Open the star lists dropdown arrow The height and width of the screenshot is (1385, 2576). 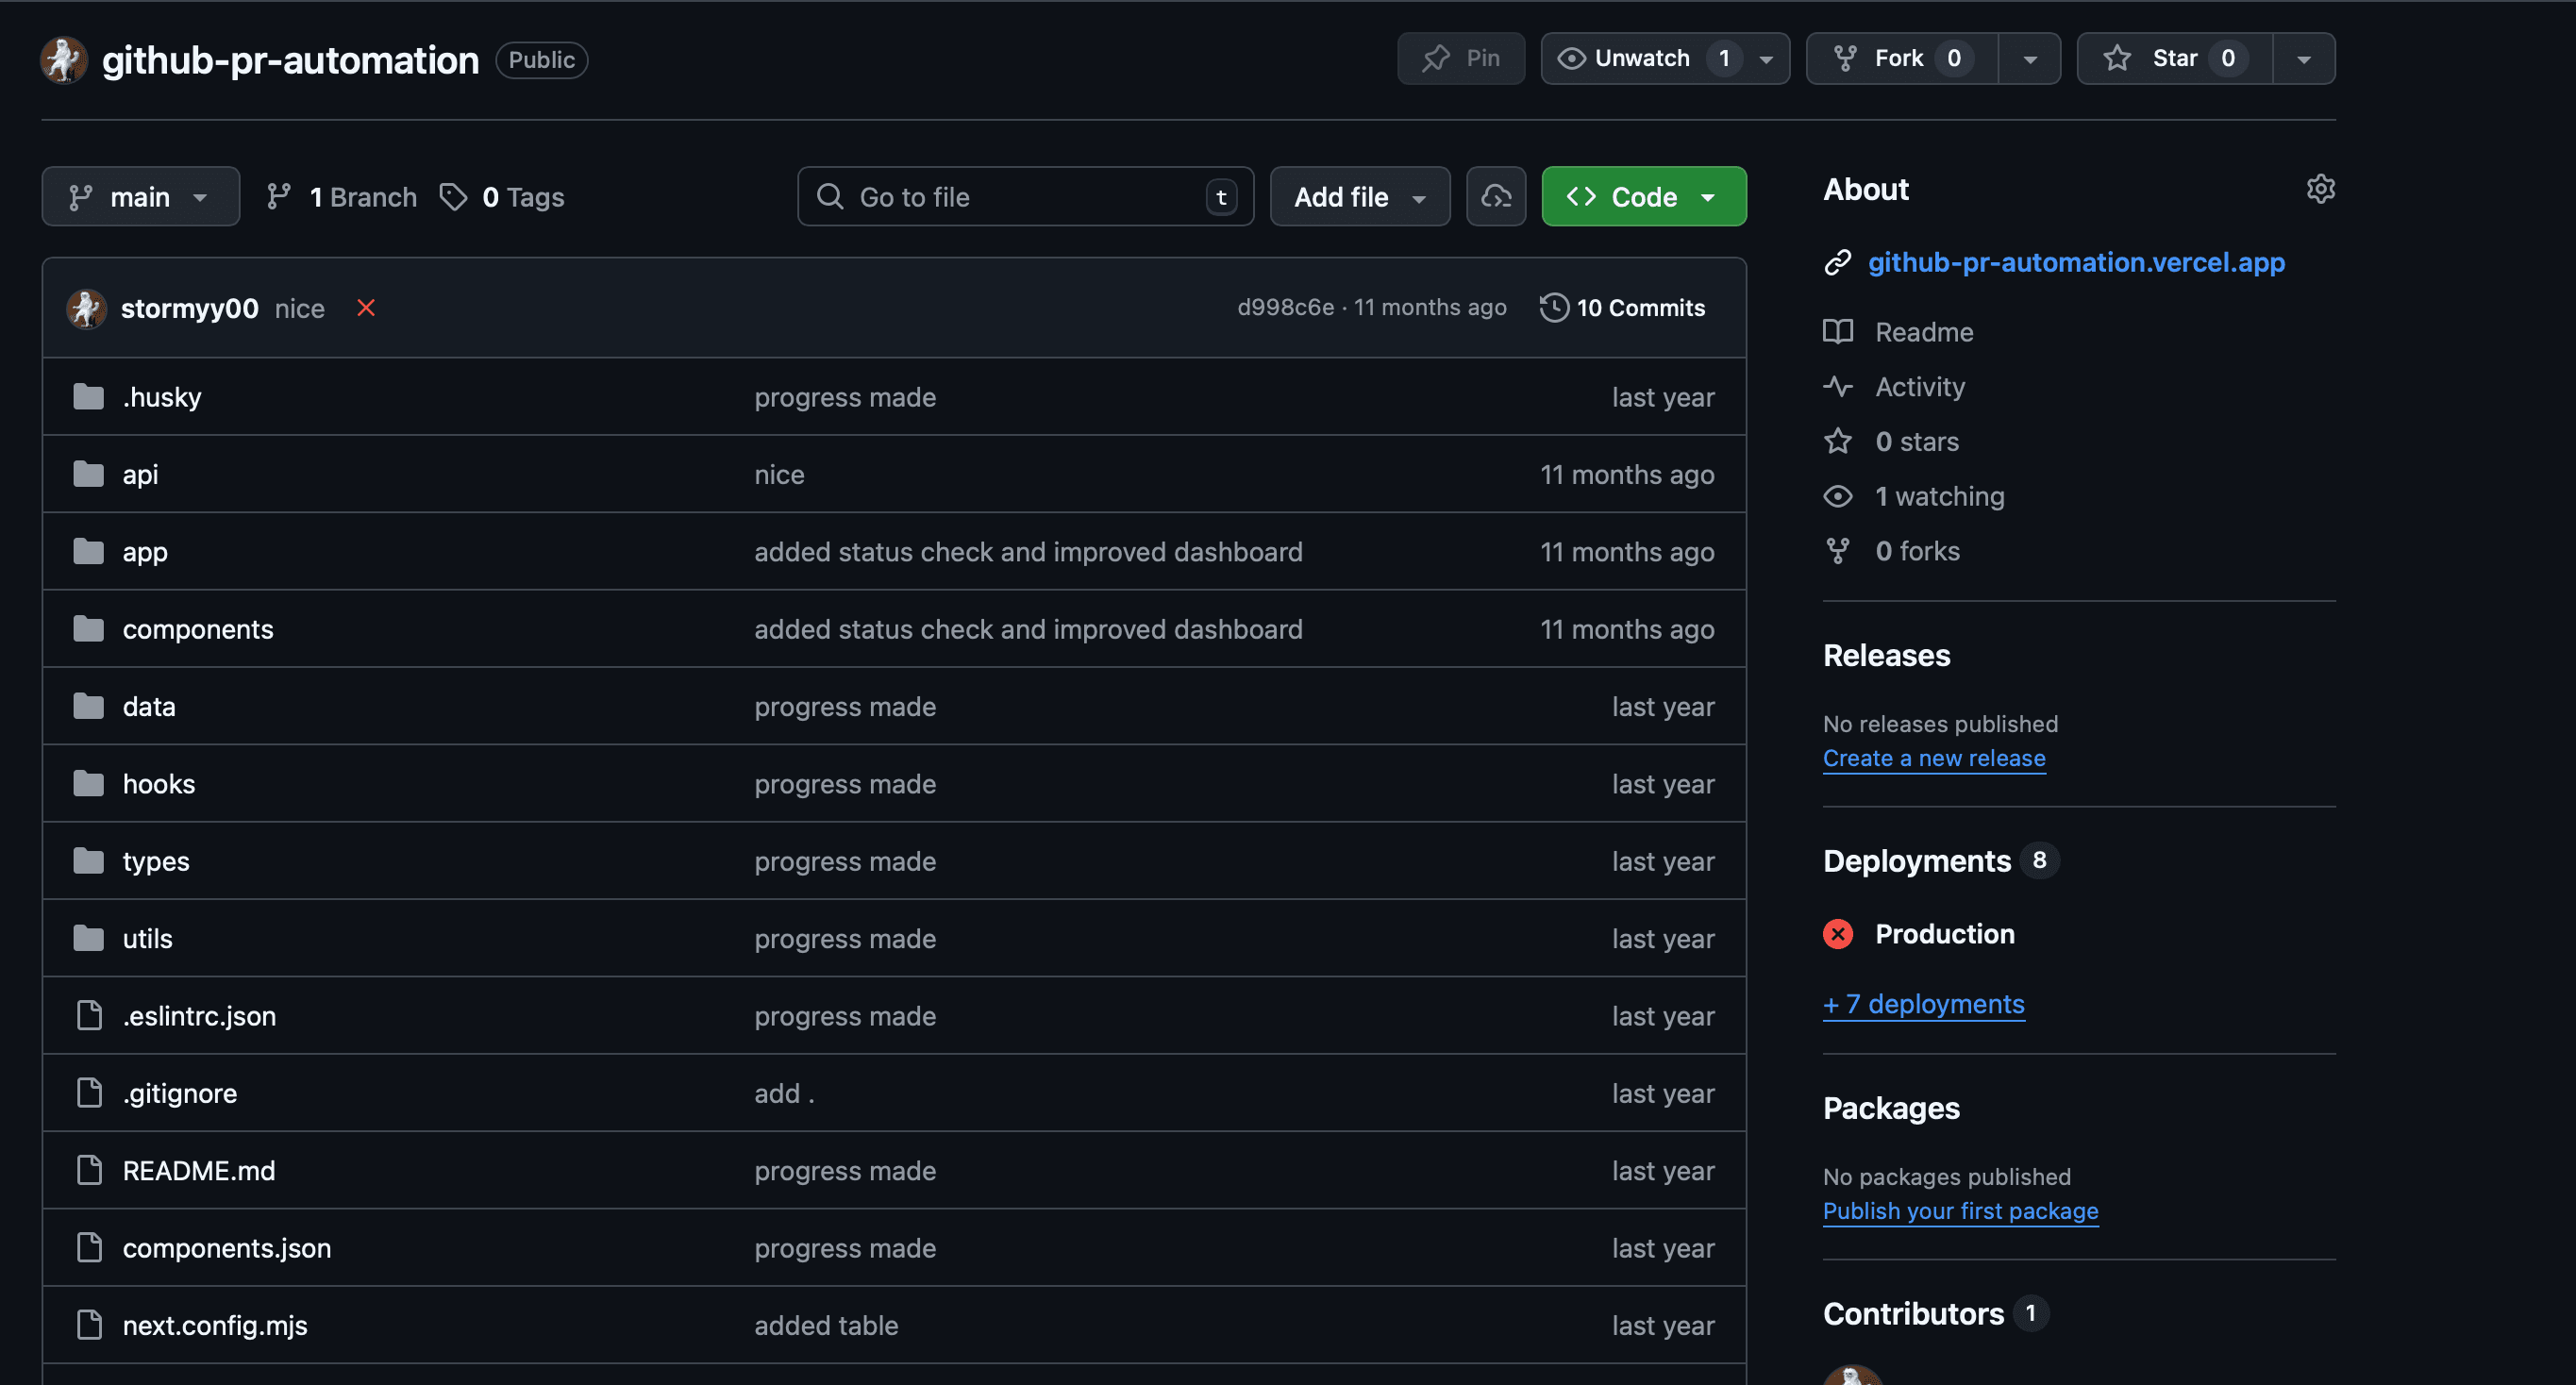click(2303, 59)
